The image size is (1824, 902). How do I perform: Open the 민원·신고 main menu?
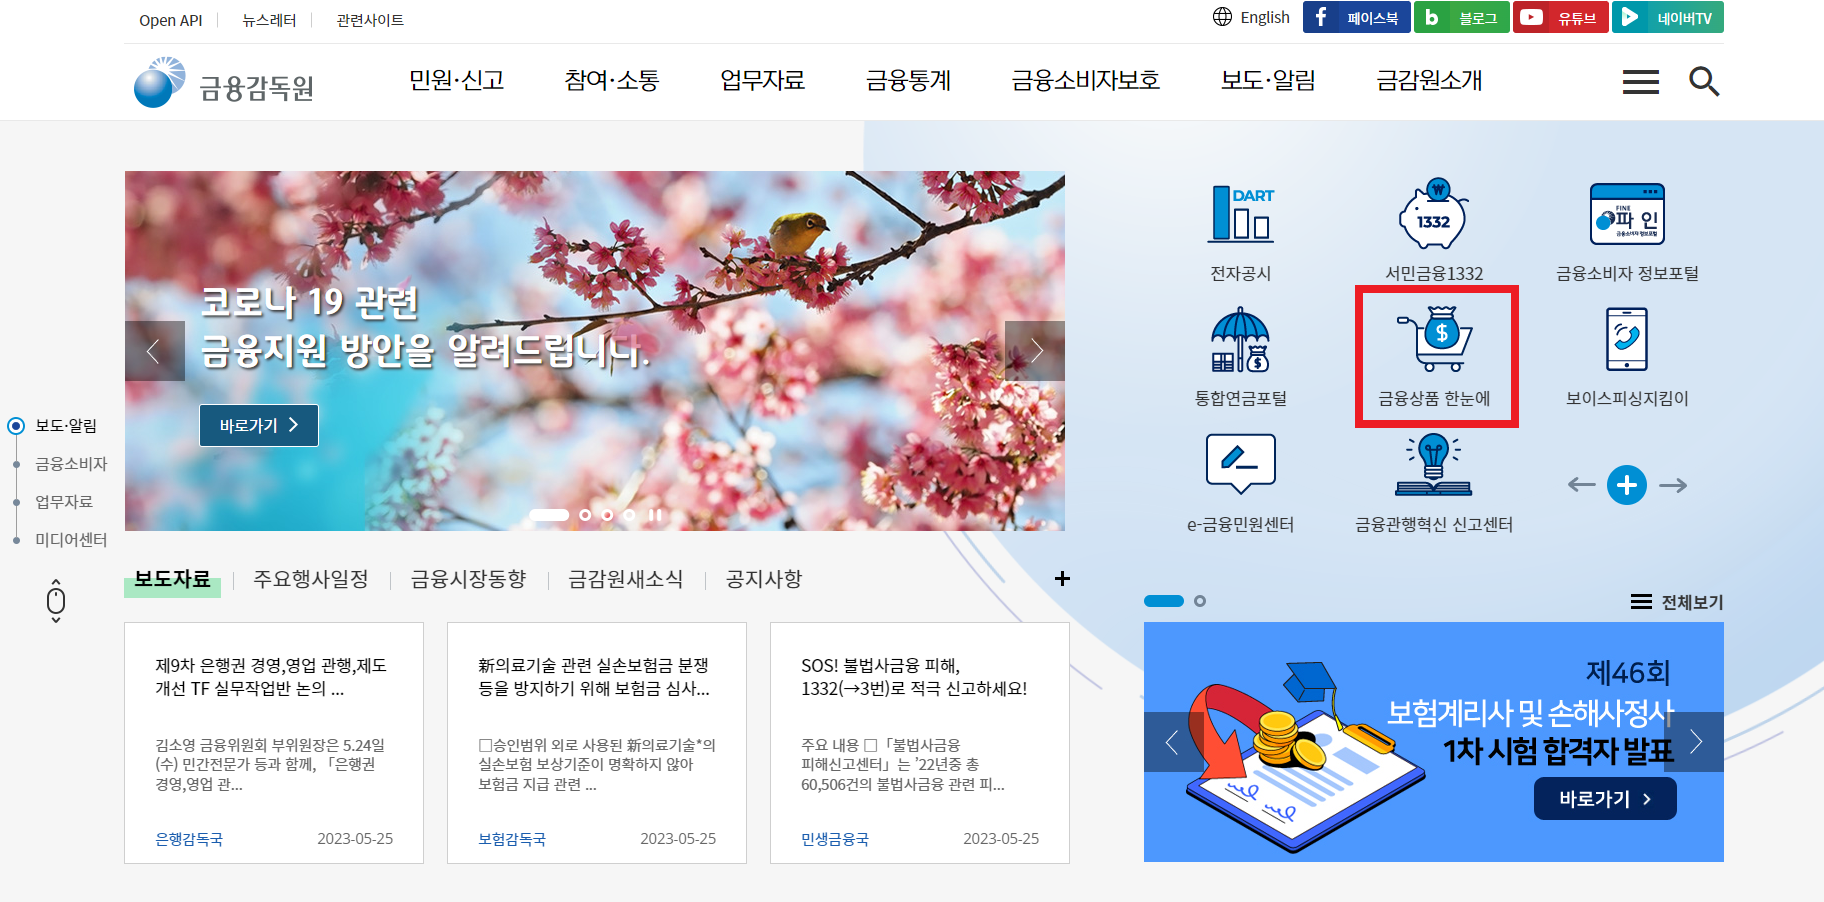(x=456, y=81)
